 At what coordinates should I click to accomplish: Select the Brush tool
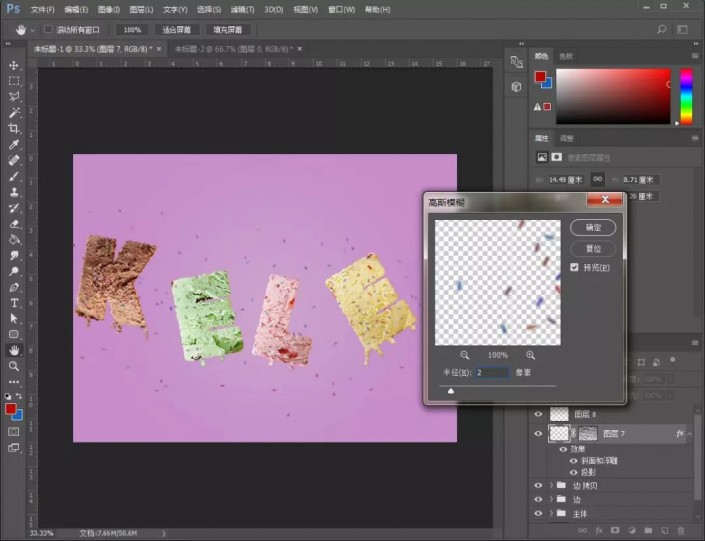pos(14,176)
